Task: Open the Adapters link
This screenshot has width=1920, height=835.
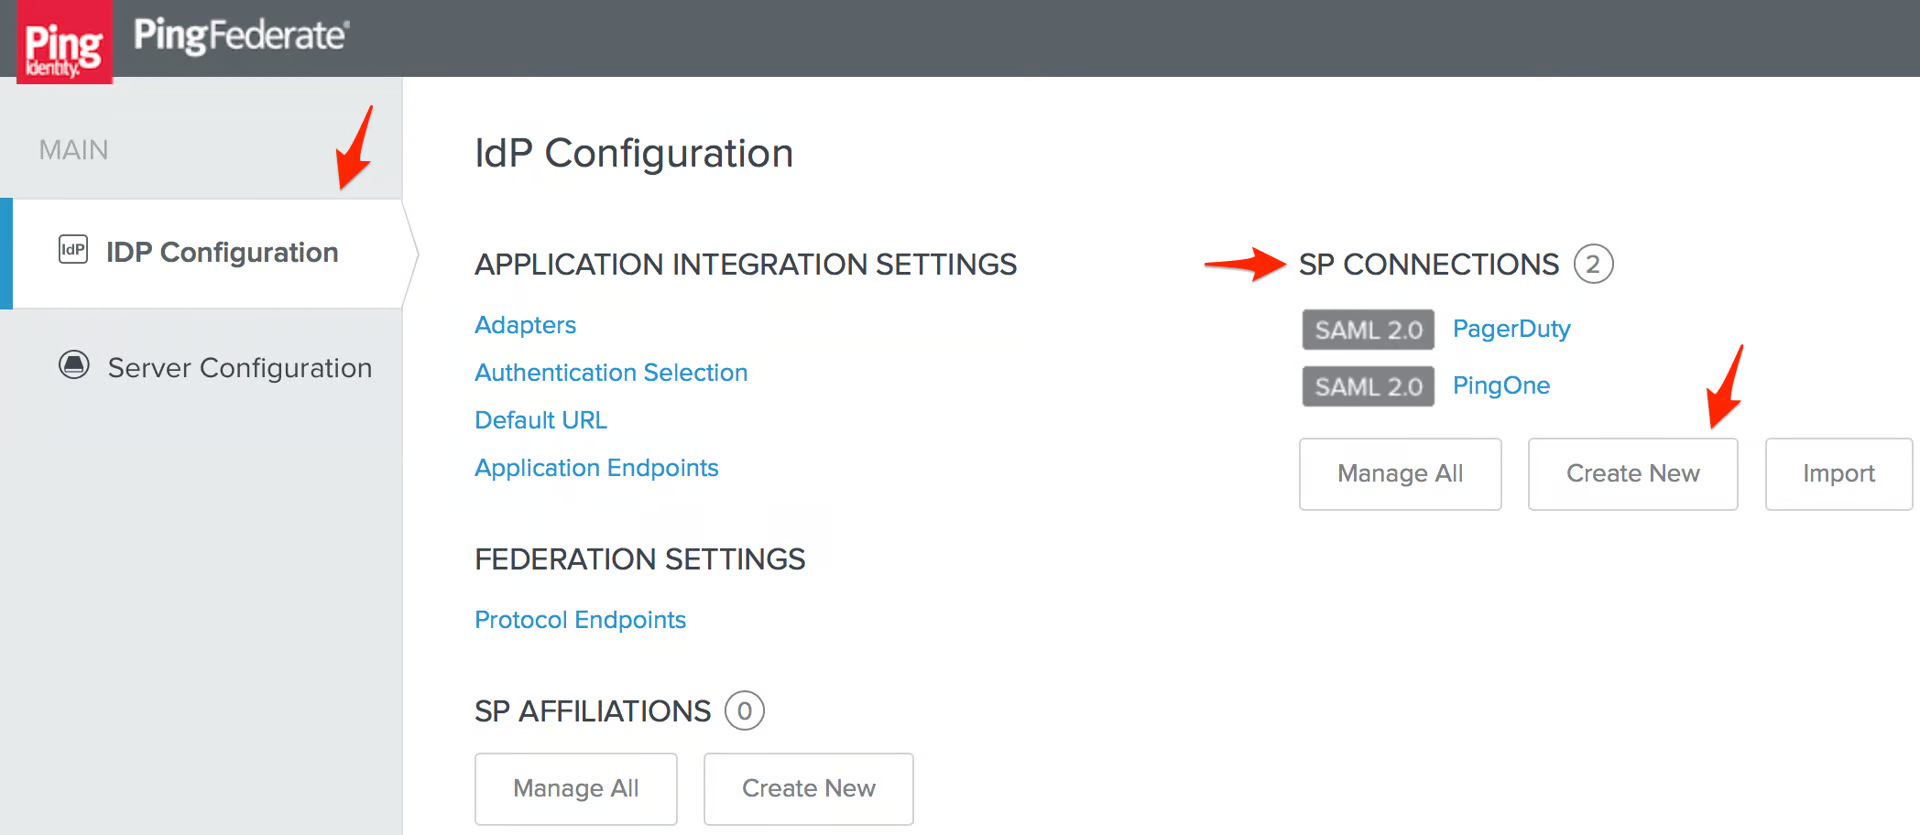Action: point(525,325)
